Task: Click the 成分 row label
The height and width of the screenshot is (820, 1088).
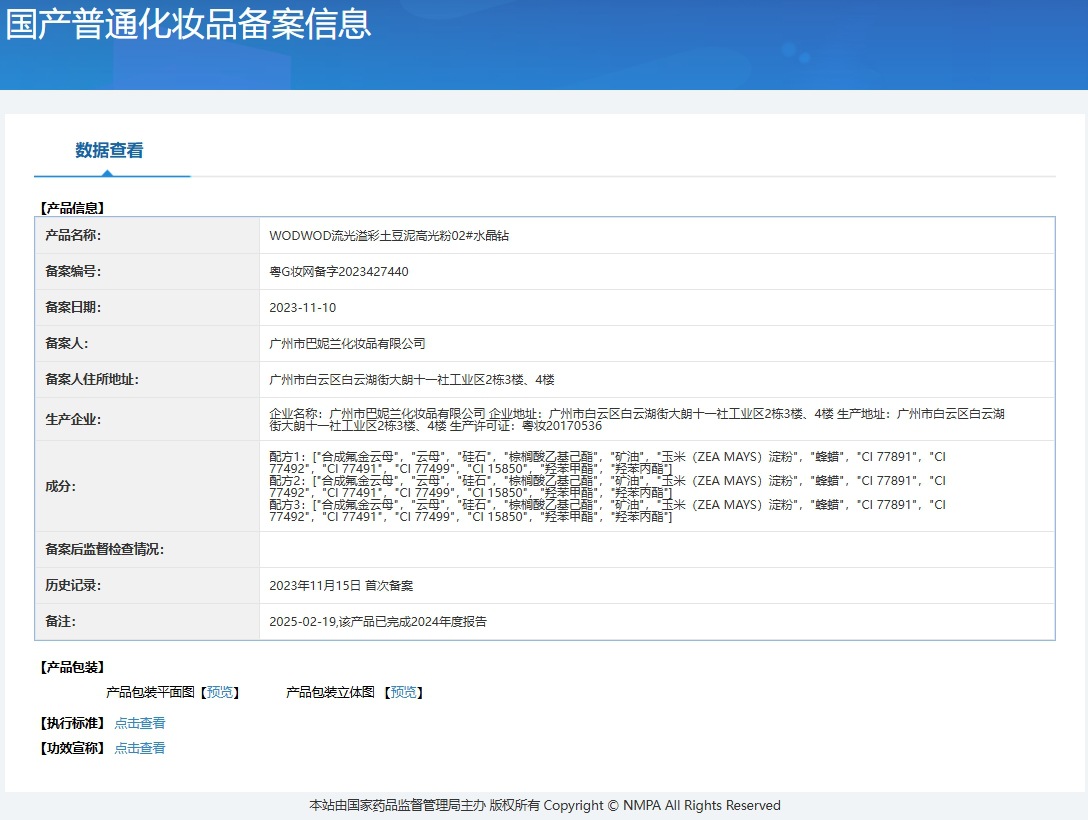Action: (60, 486)
